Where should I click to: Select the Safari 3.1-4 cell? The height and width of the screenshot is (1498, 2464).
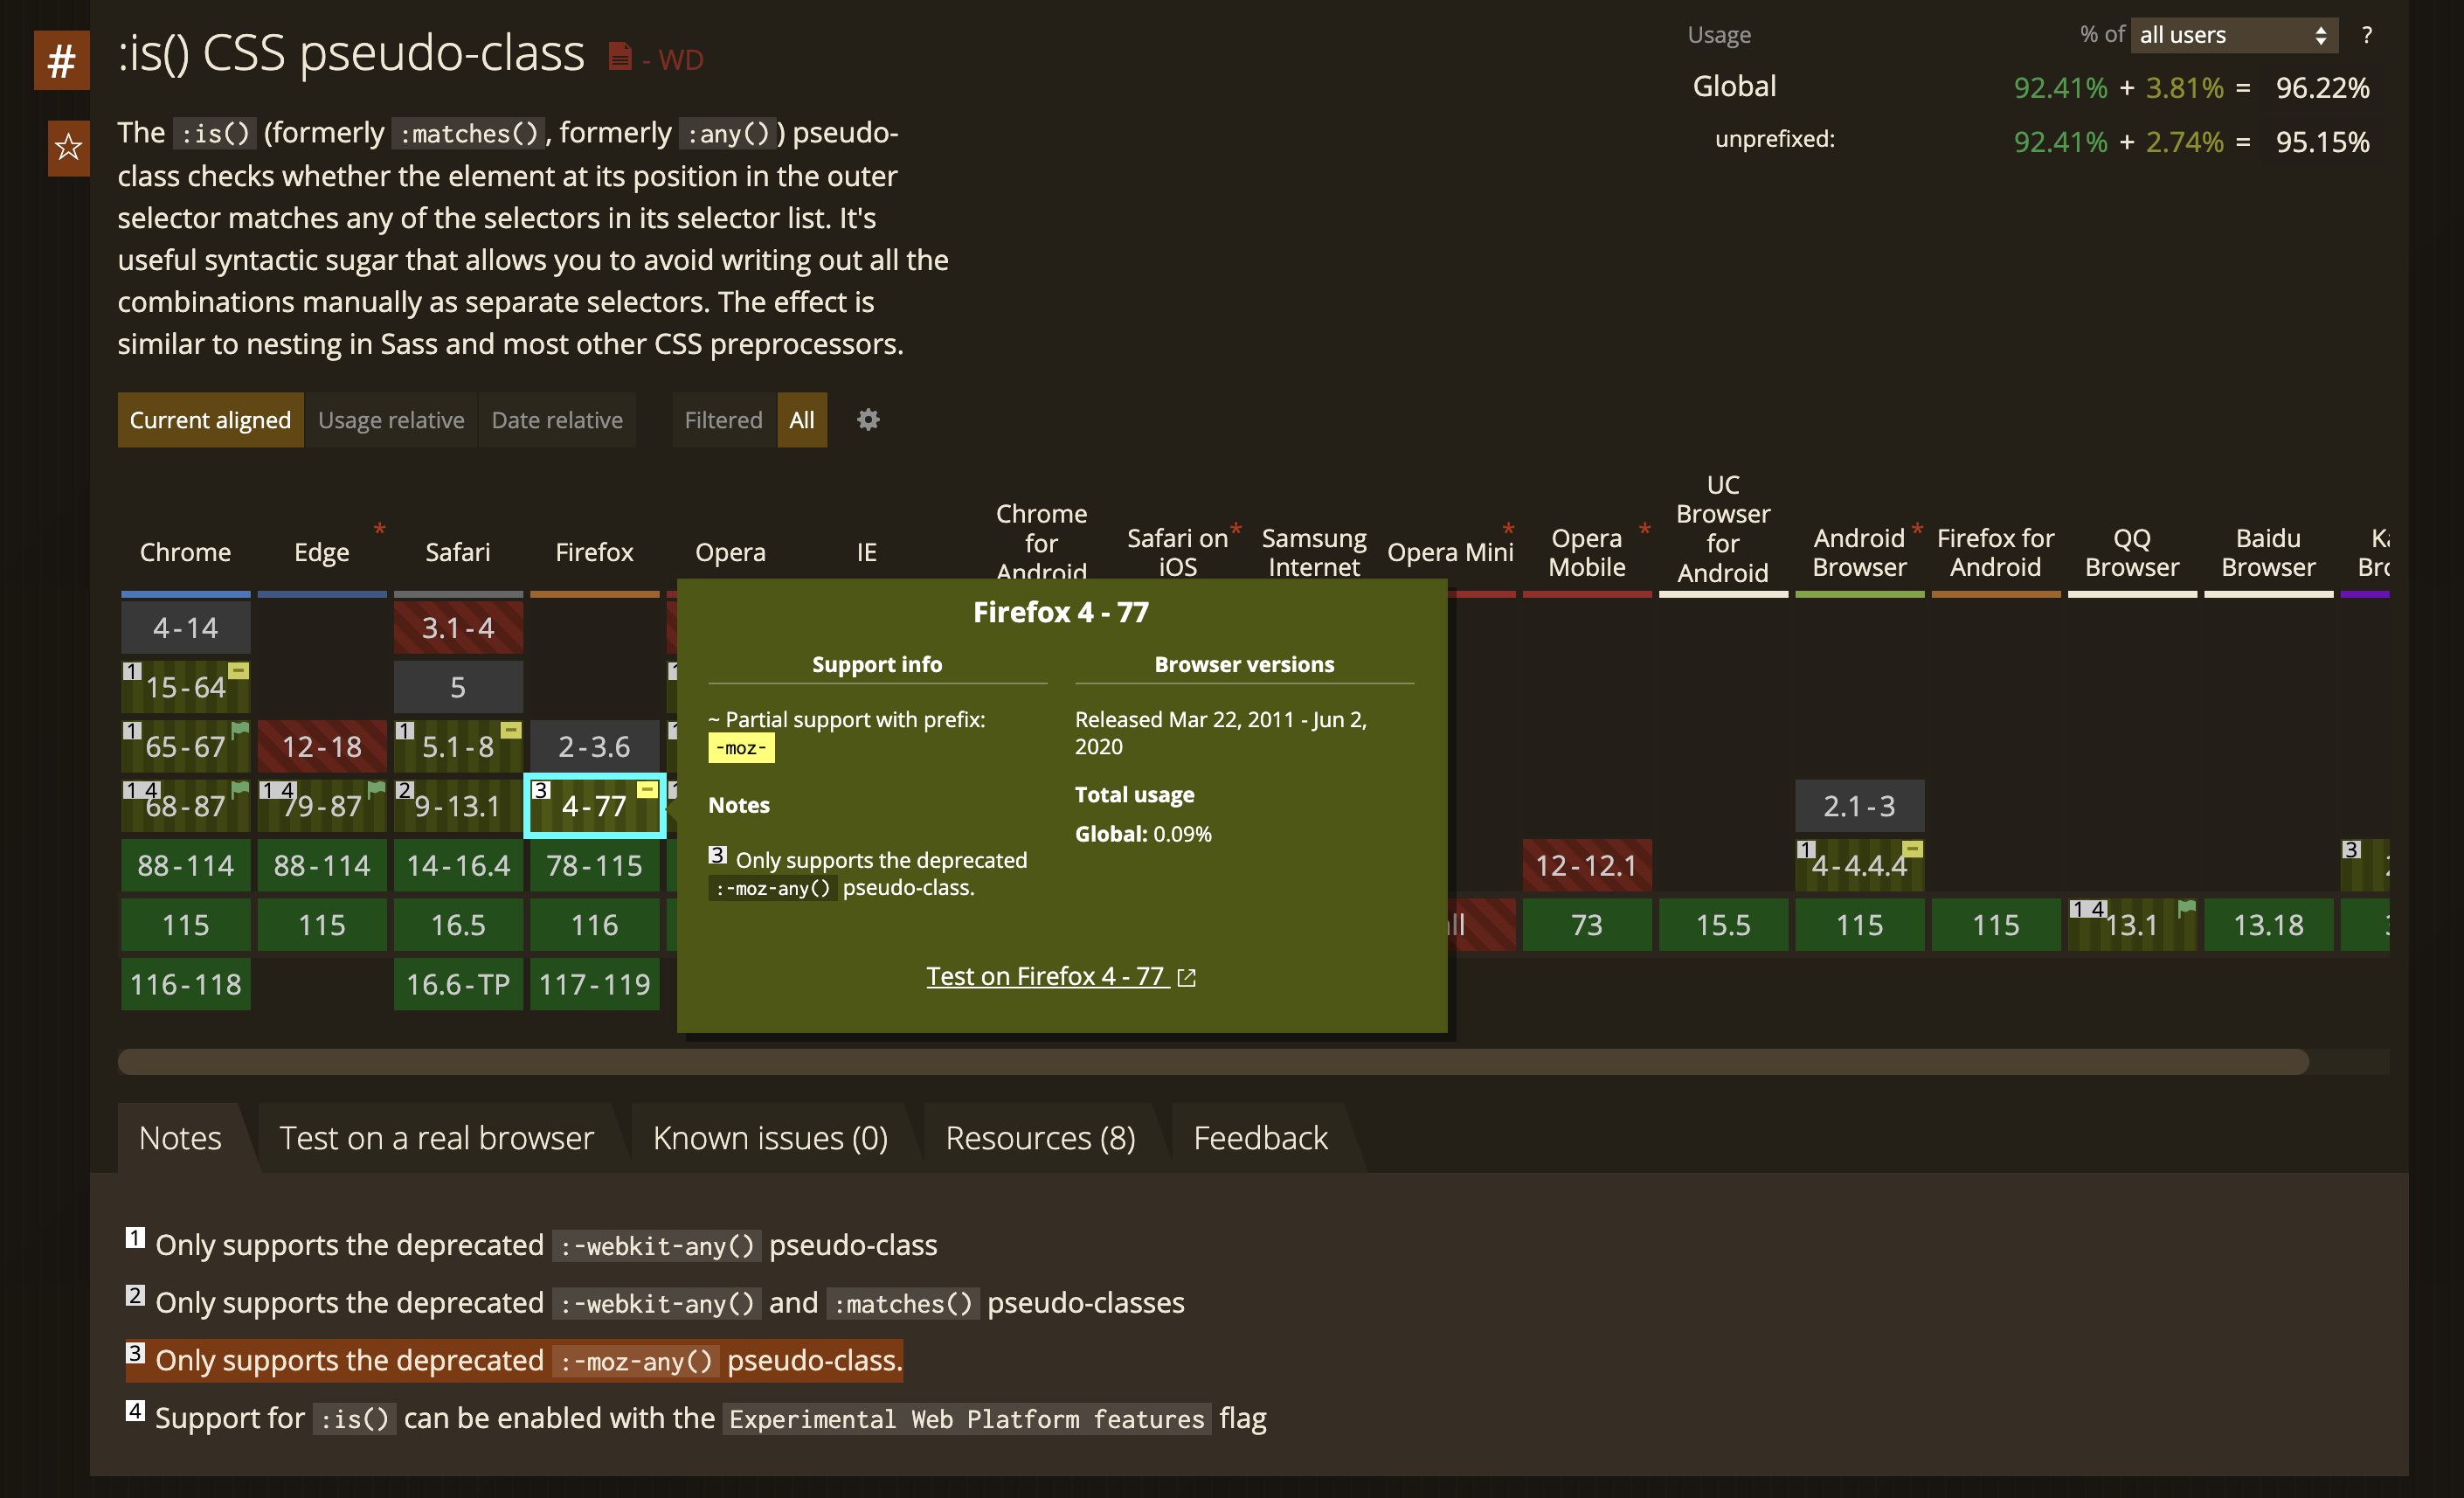tap(458, 628)
